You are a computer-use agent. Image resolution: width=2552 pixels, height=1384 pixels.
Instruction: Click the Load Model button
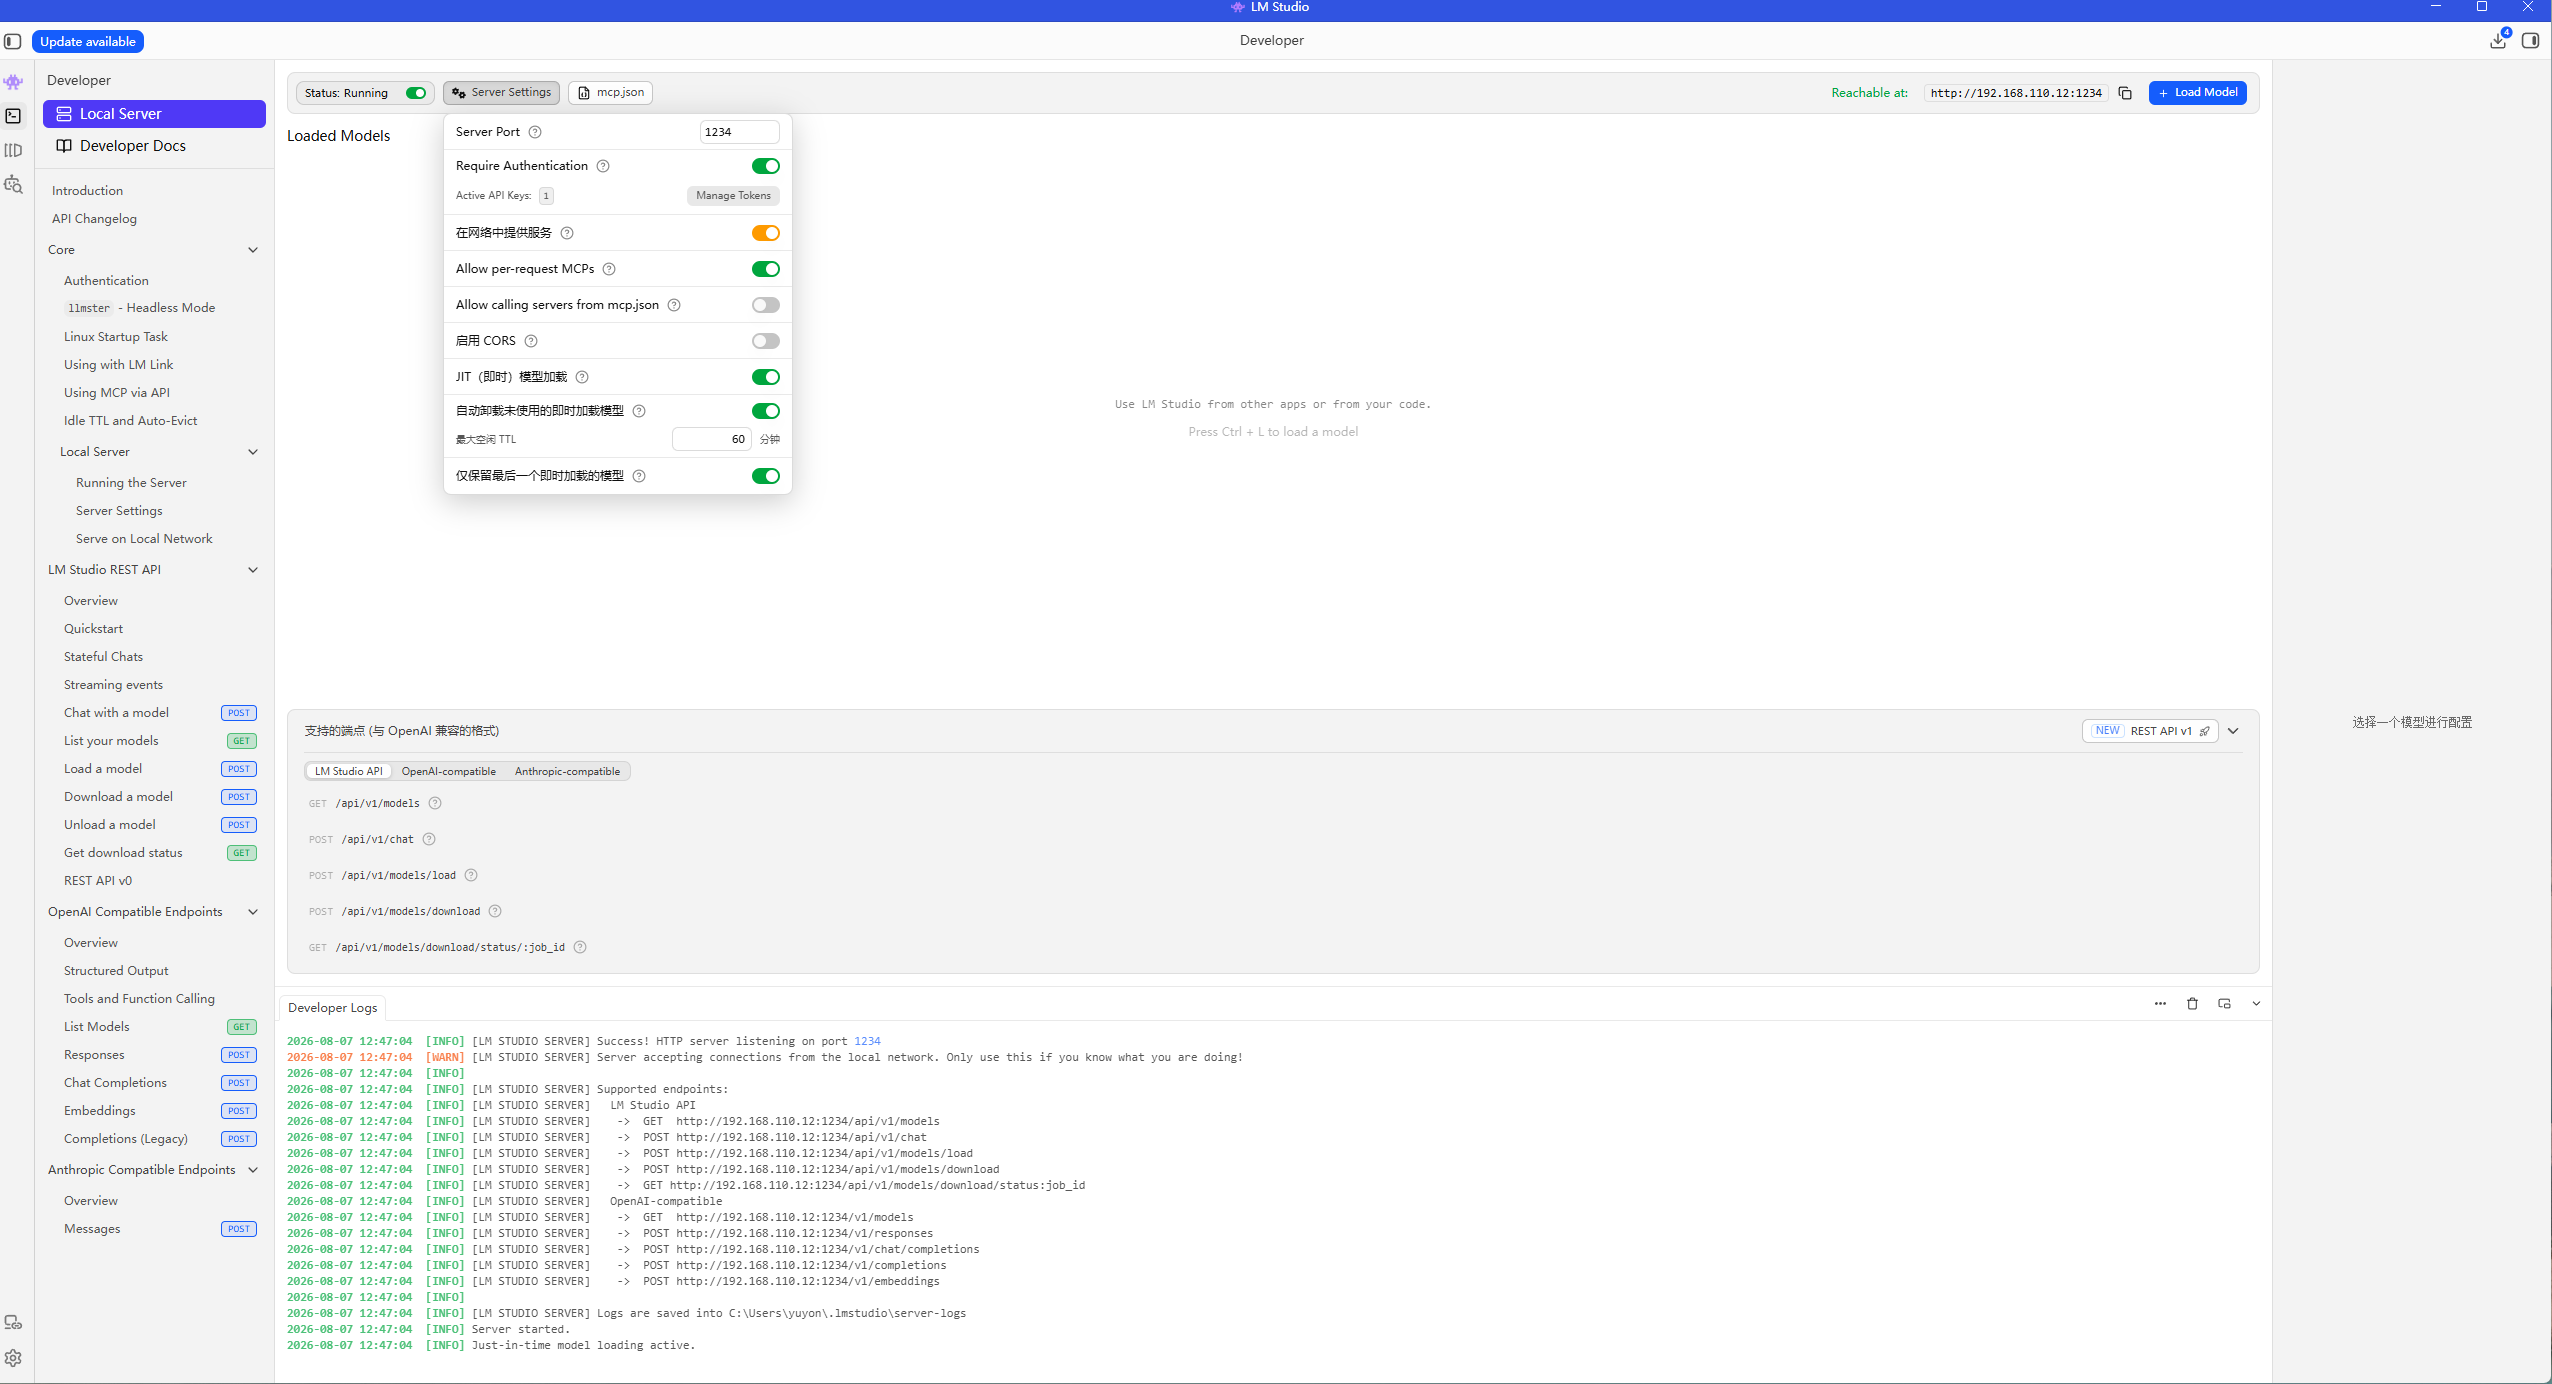(2198, 93)
